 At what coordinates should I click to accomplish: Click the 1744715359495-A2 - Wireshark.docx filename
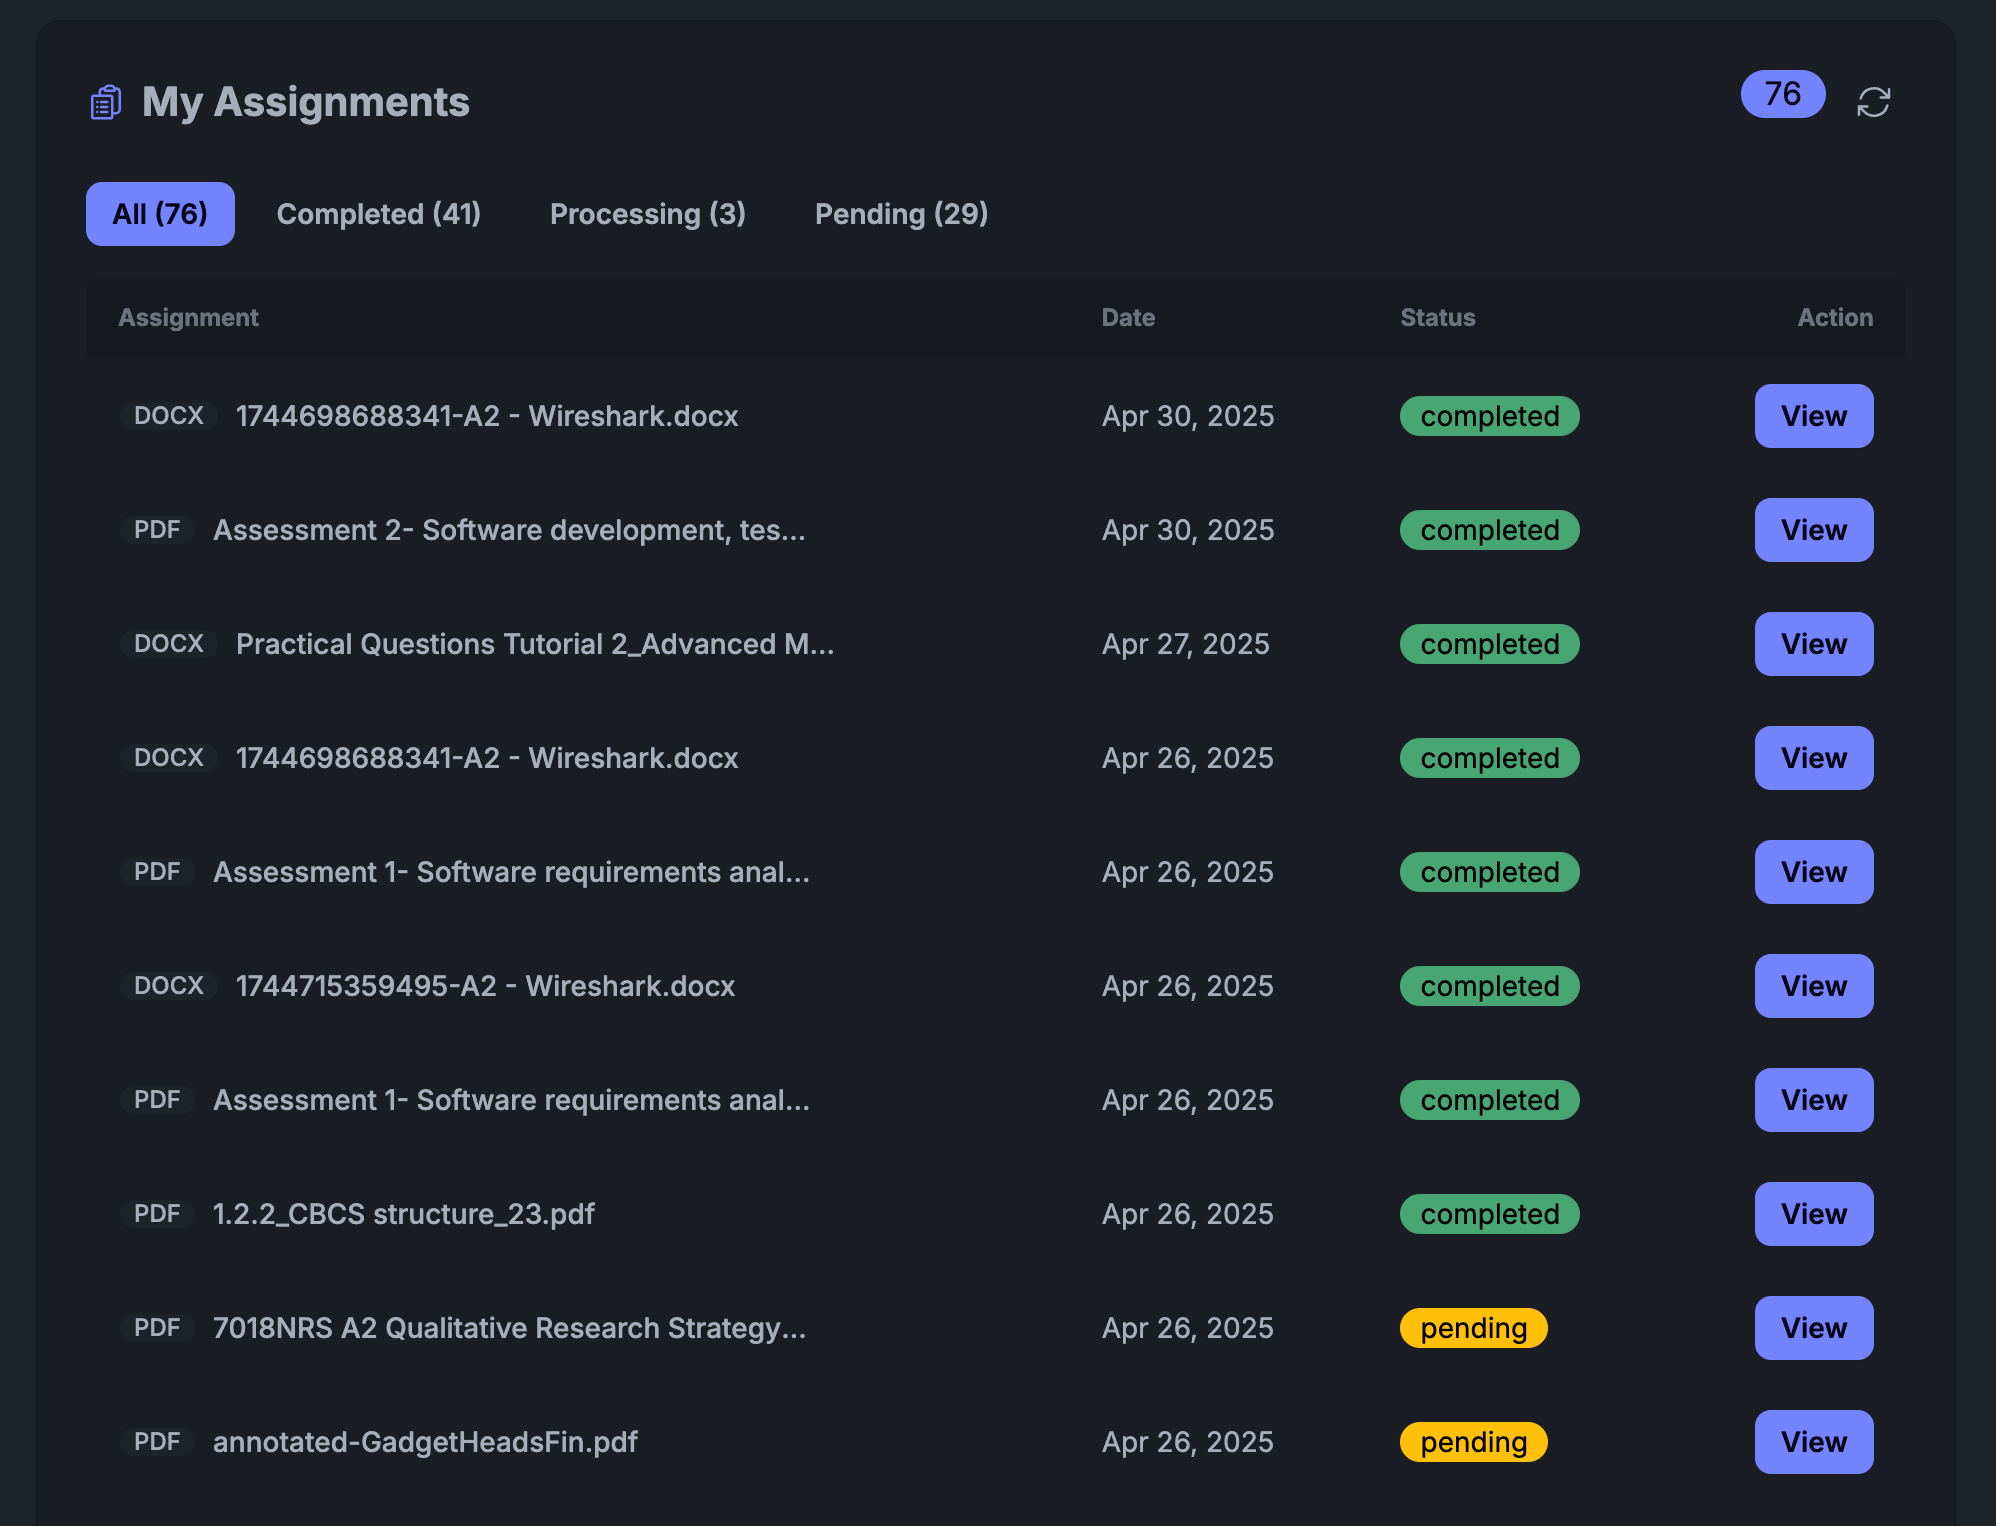click(x=485, y=986)
